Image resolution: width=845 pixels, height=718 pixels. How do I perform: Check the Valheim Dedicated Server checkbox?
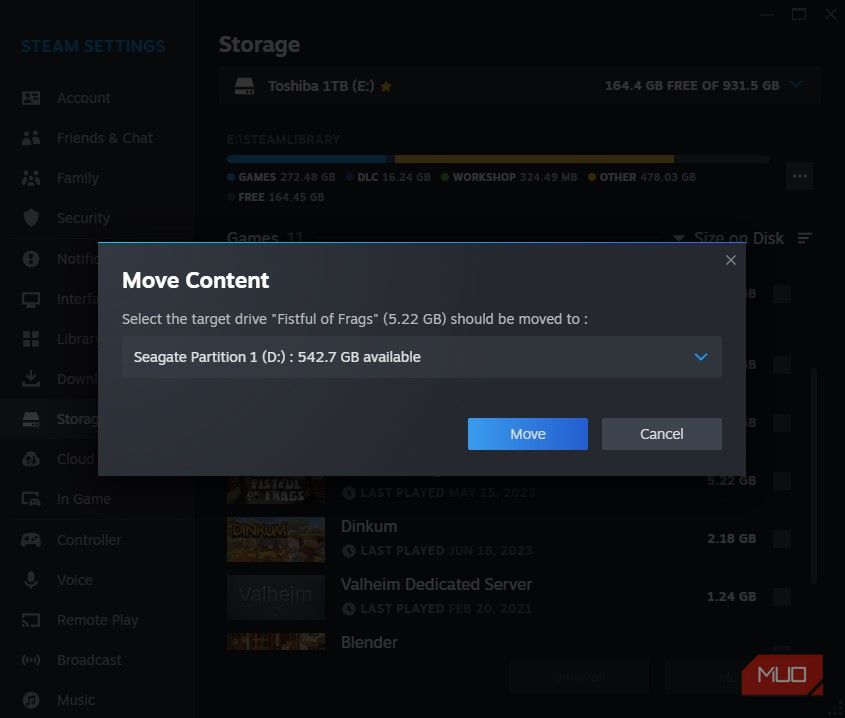pyautogui.click(x=781, y=596)
